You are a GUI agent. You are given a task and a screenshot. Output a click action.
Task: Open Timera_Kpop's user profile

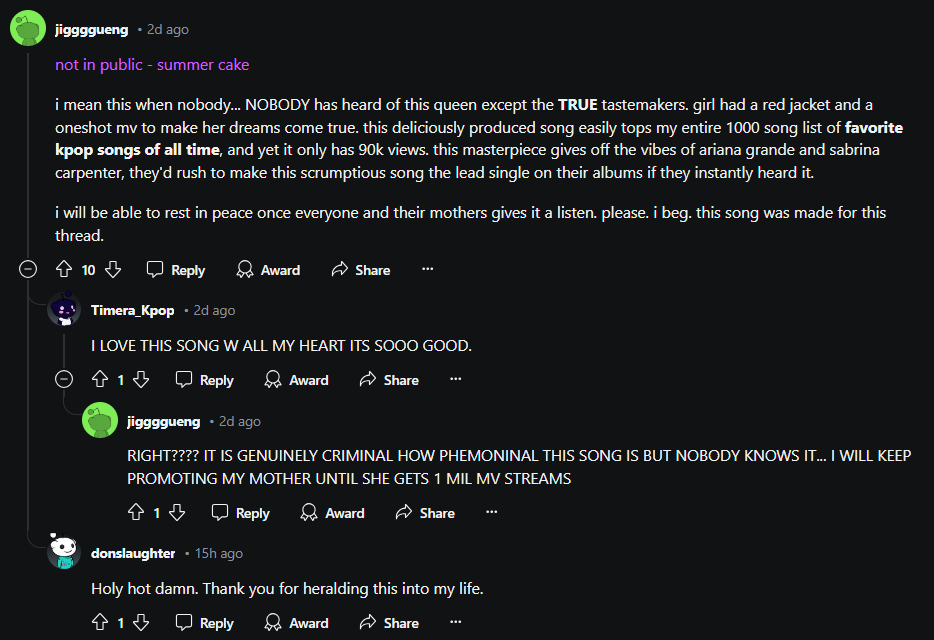click(132, 311)
